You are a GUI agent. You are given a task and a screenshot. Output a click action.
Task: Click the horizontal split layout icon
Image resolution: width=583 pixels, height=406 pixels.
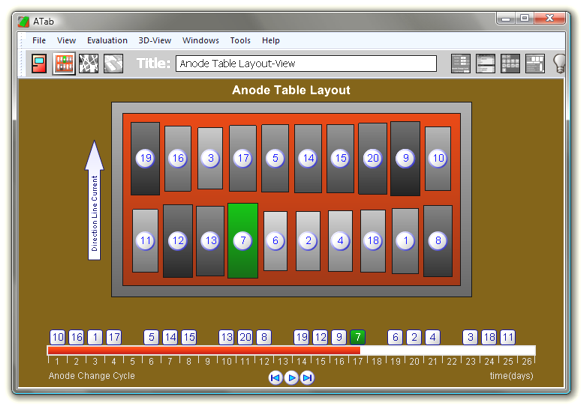pyautogui.click(x=486, y=64)
